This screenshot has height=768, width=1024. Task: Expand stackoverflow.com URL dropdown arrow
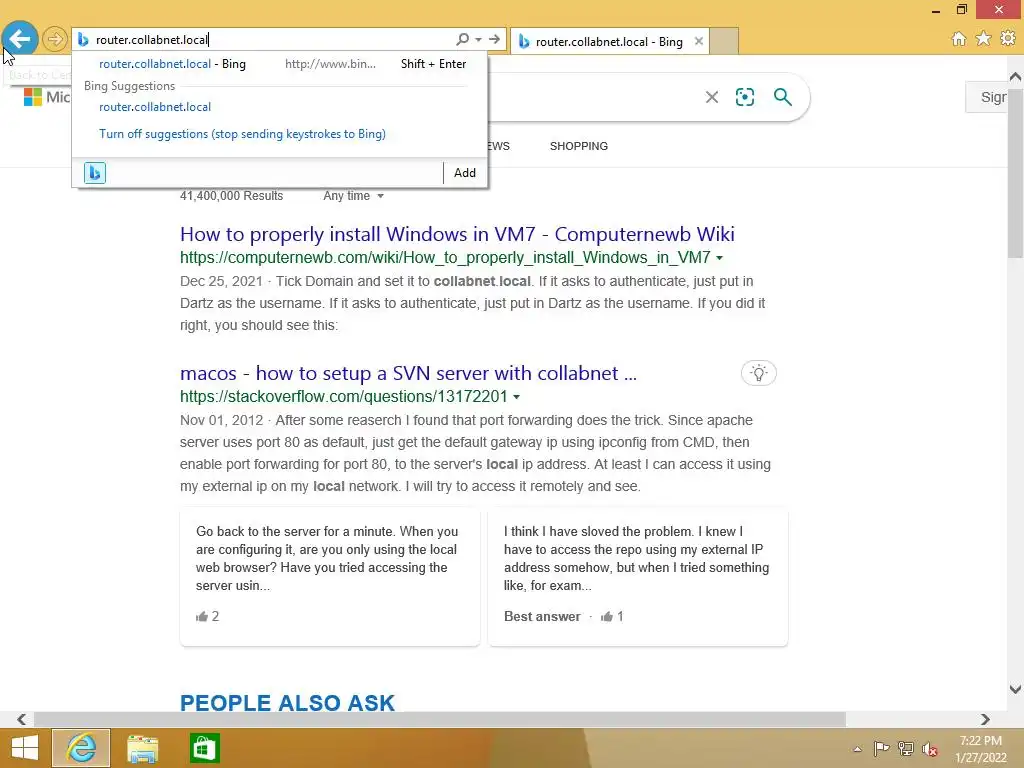pyautogui.click(x=517, y=397)
